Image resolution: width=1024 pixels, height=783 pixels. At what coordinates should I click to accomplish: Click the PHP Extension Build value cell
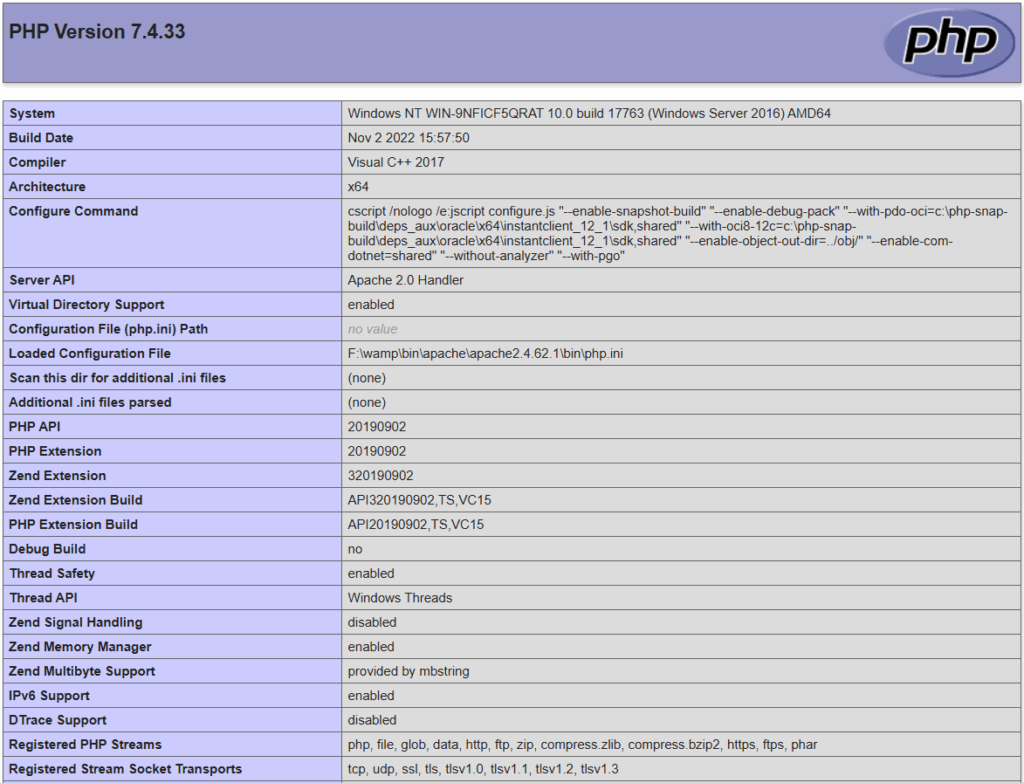coord(416,525)
